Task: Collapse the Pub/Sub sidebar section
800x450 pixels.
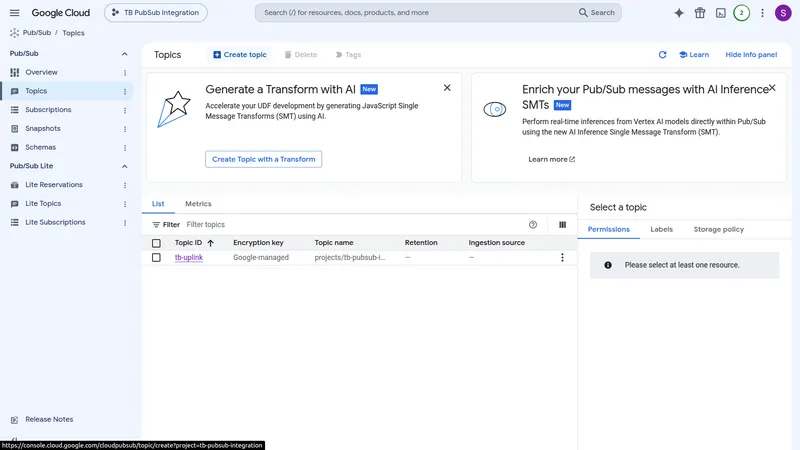Action: [x=124, y=54]
